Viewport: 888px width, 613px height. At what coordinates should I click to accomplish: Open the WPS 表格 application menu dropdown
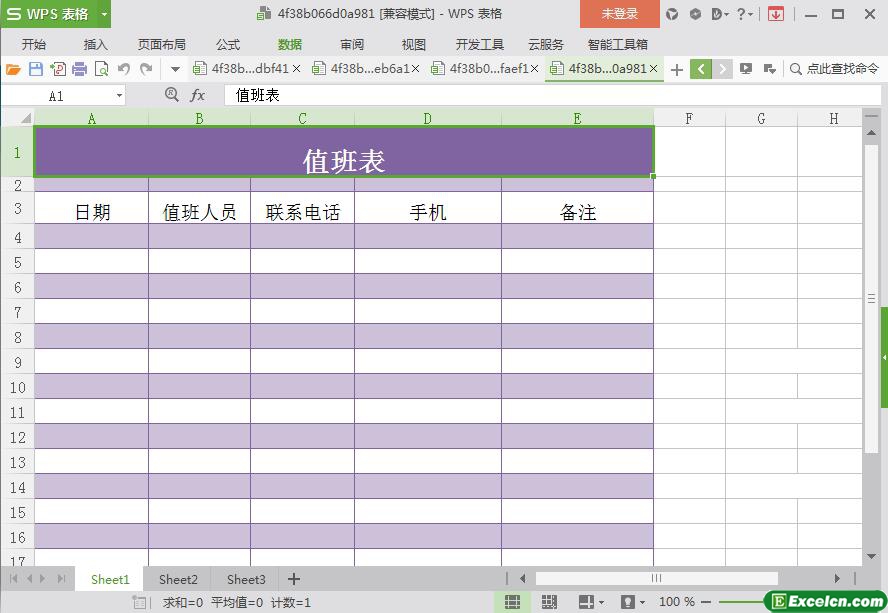point(104,14)
